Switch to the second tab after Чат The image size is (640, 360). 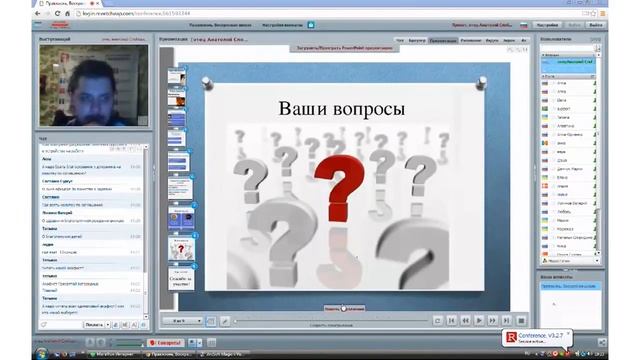[417, 40]
